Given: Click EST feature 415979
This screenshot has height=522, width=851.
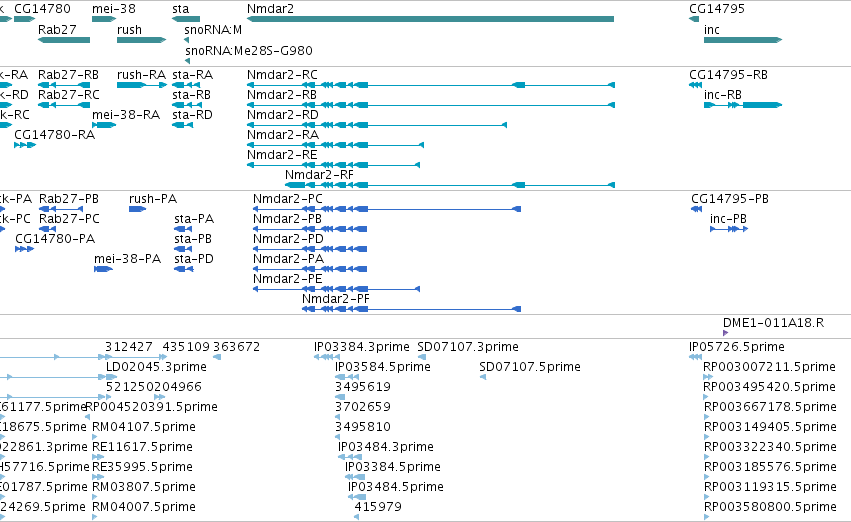Looking at the screenshot, I should (x=357, y=518).
